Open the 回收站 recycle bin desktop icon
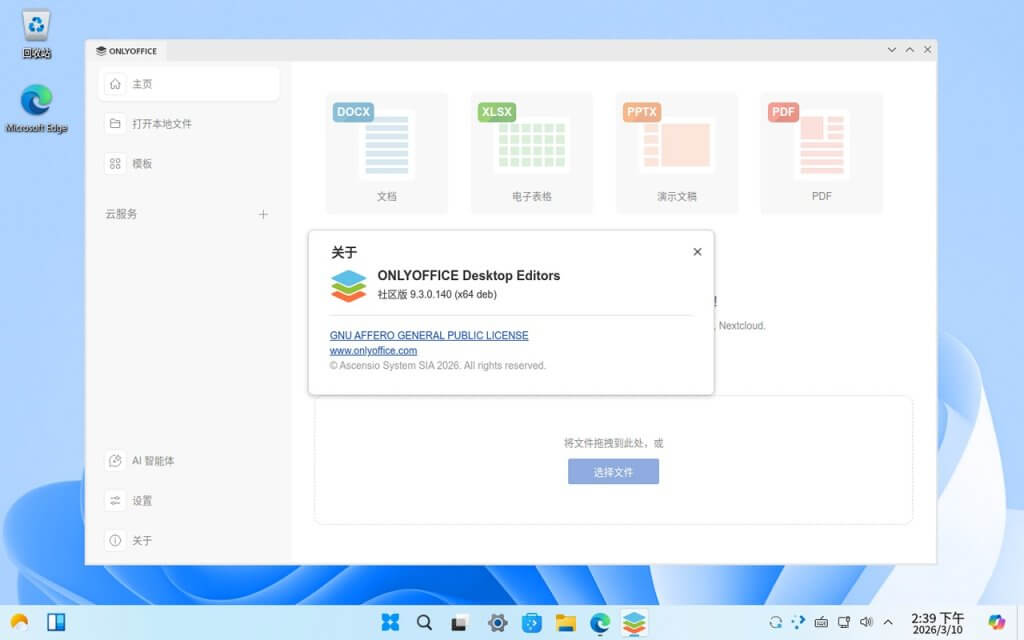This screenshot has height=640, width=1024. pos(37,34)
